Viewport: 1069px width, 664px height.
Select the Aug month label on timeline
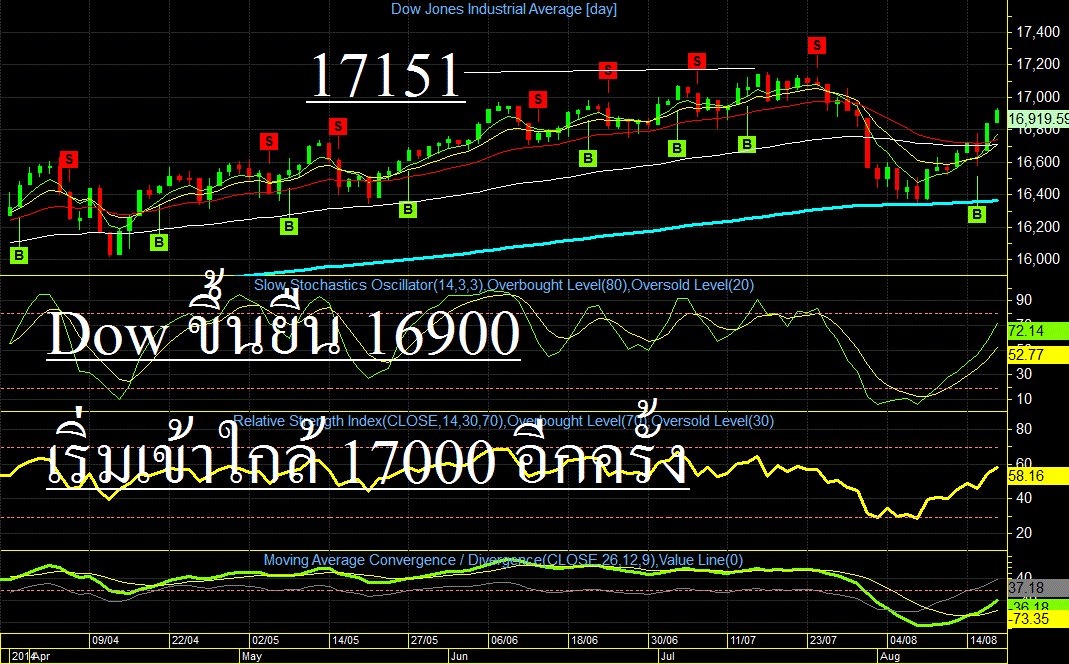[x=890, y=656]
